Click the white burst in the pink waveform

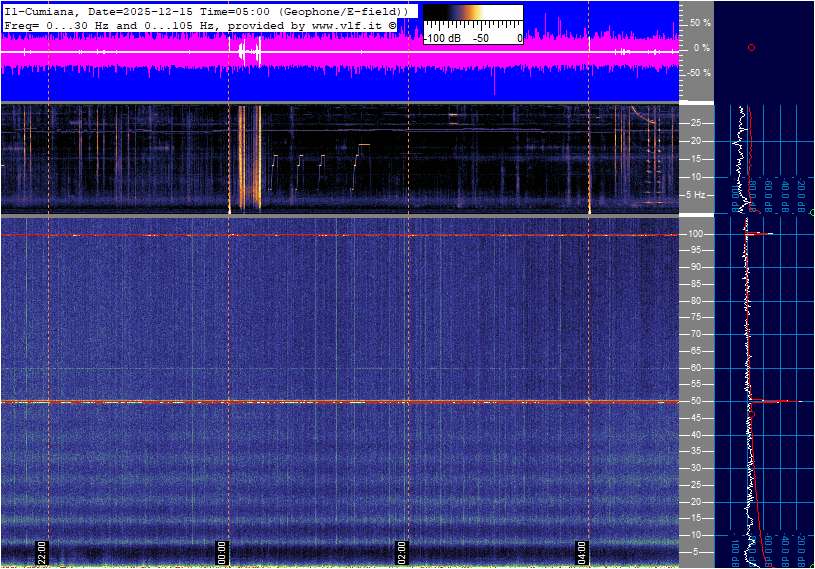tap(245, 50)
